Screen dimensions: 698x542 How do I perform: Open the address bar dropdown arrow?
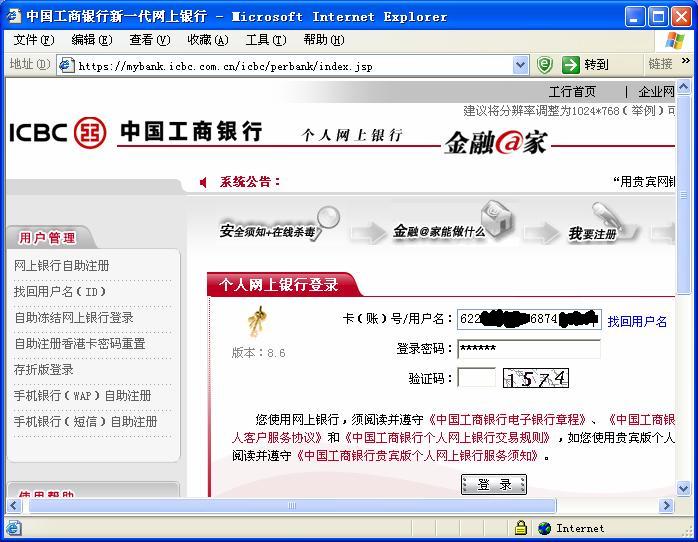click(520, 65)
